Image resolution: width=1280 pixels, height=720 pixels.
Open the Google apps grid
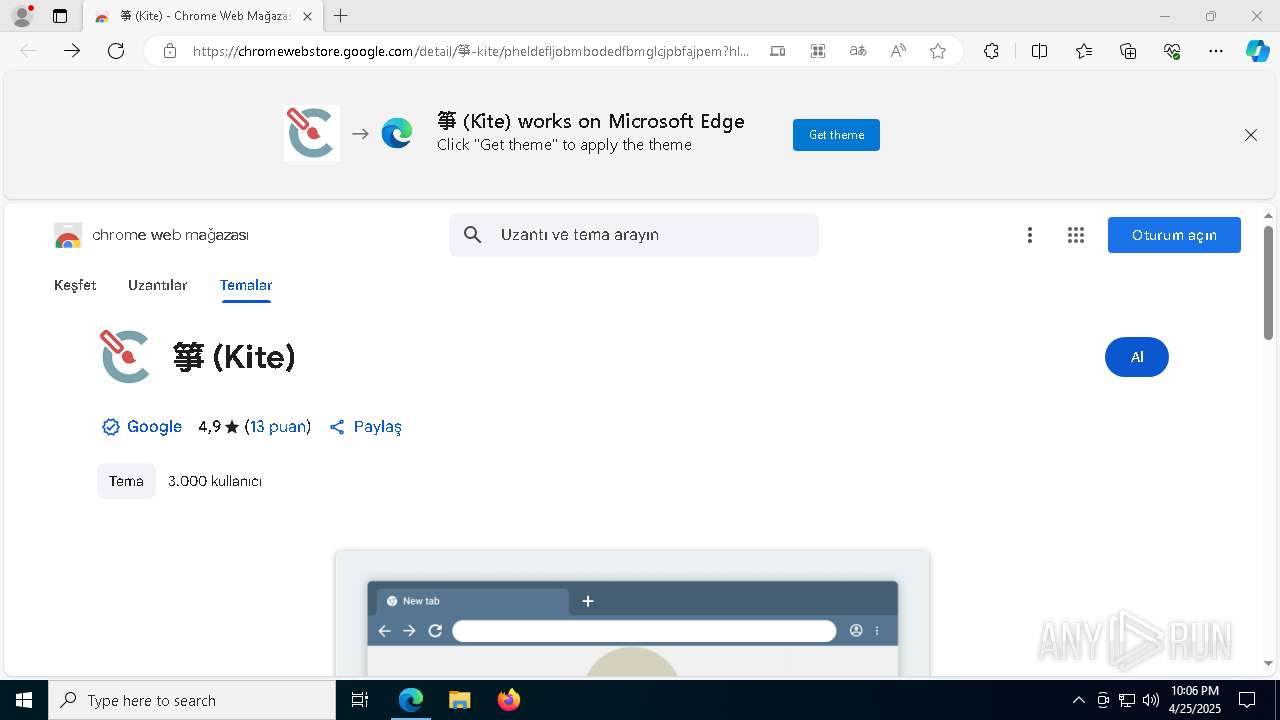[x=1076, y=235]
